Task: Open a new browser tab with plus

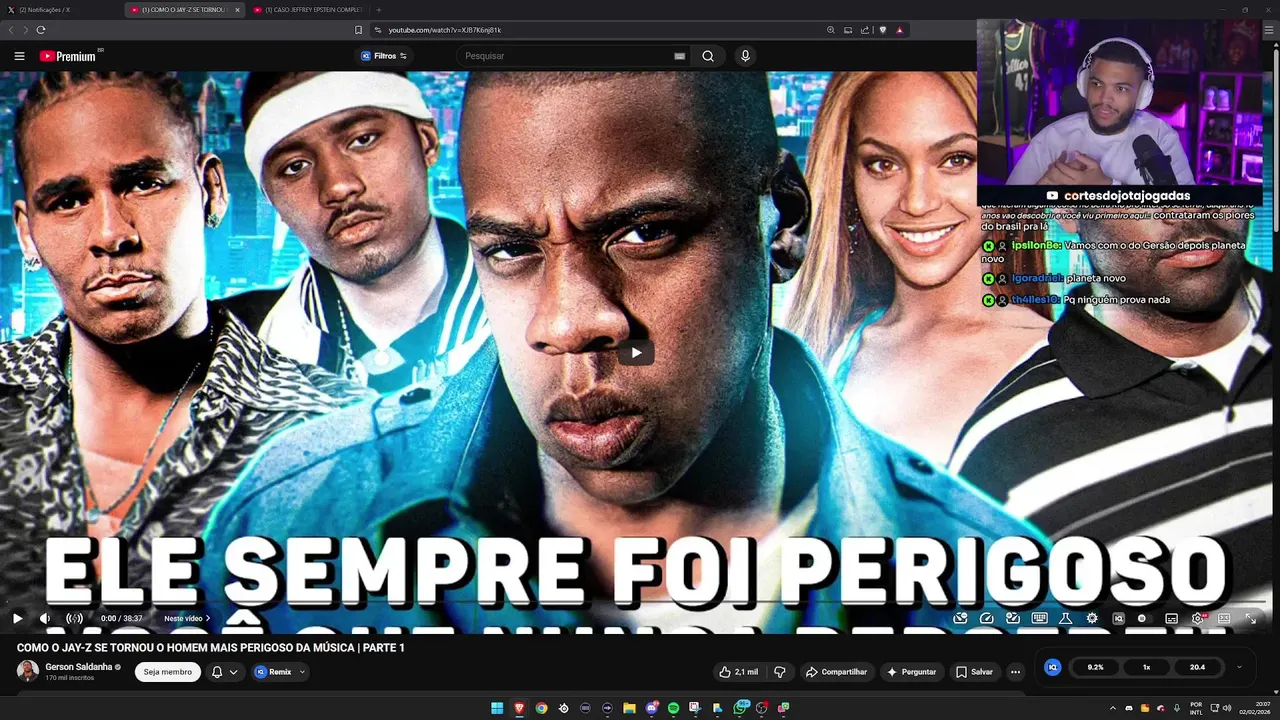Action: 378,10
